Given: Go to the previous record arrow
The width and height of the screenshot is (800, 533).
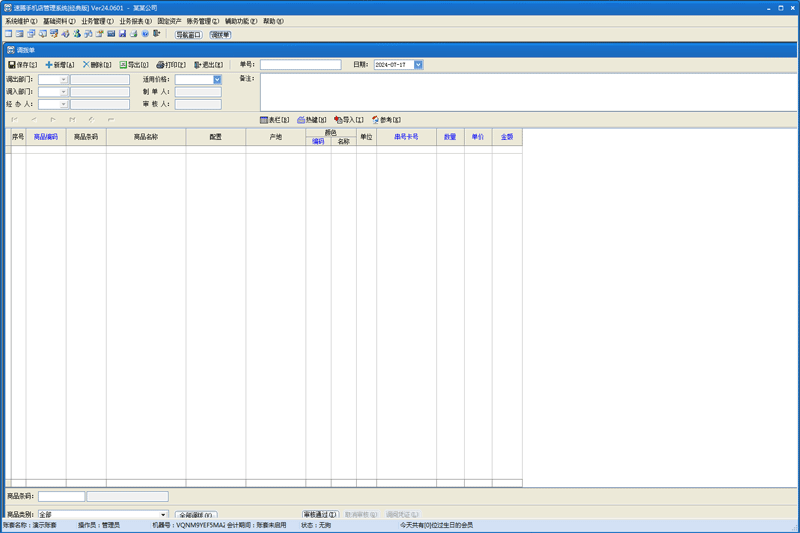Looking at the screenshot, I should (x=34, y=120).
